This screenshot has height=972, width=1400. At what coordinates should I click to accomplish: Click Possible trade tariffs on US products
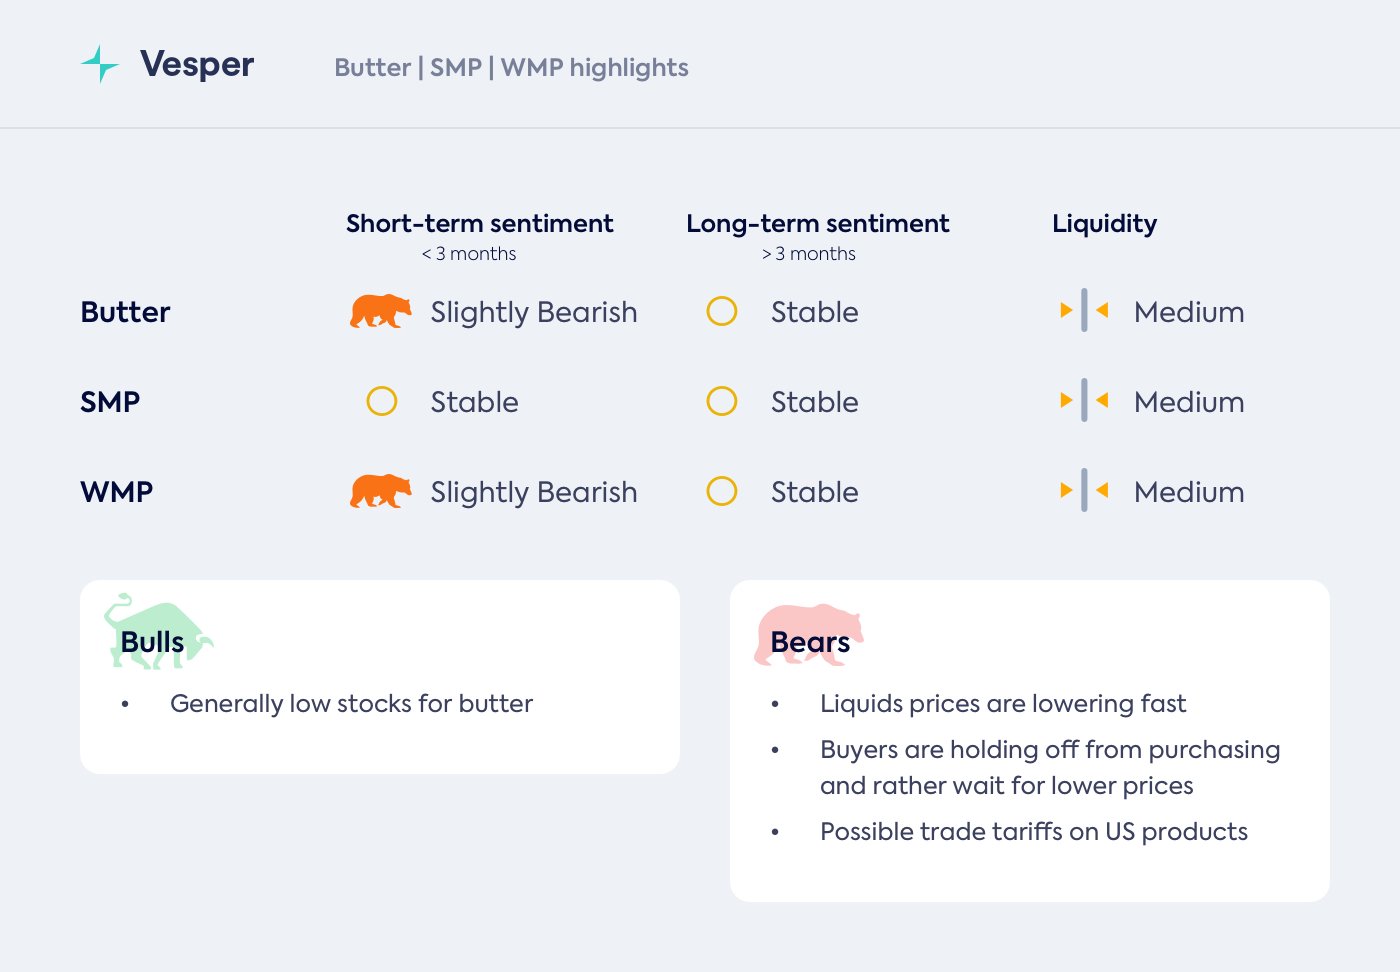1033,832
